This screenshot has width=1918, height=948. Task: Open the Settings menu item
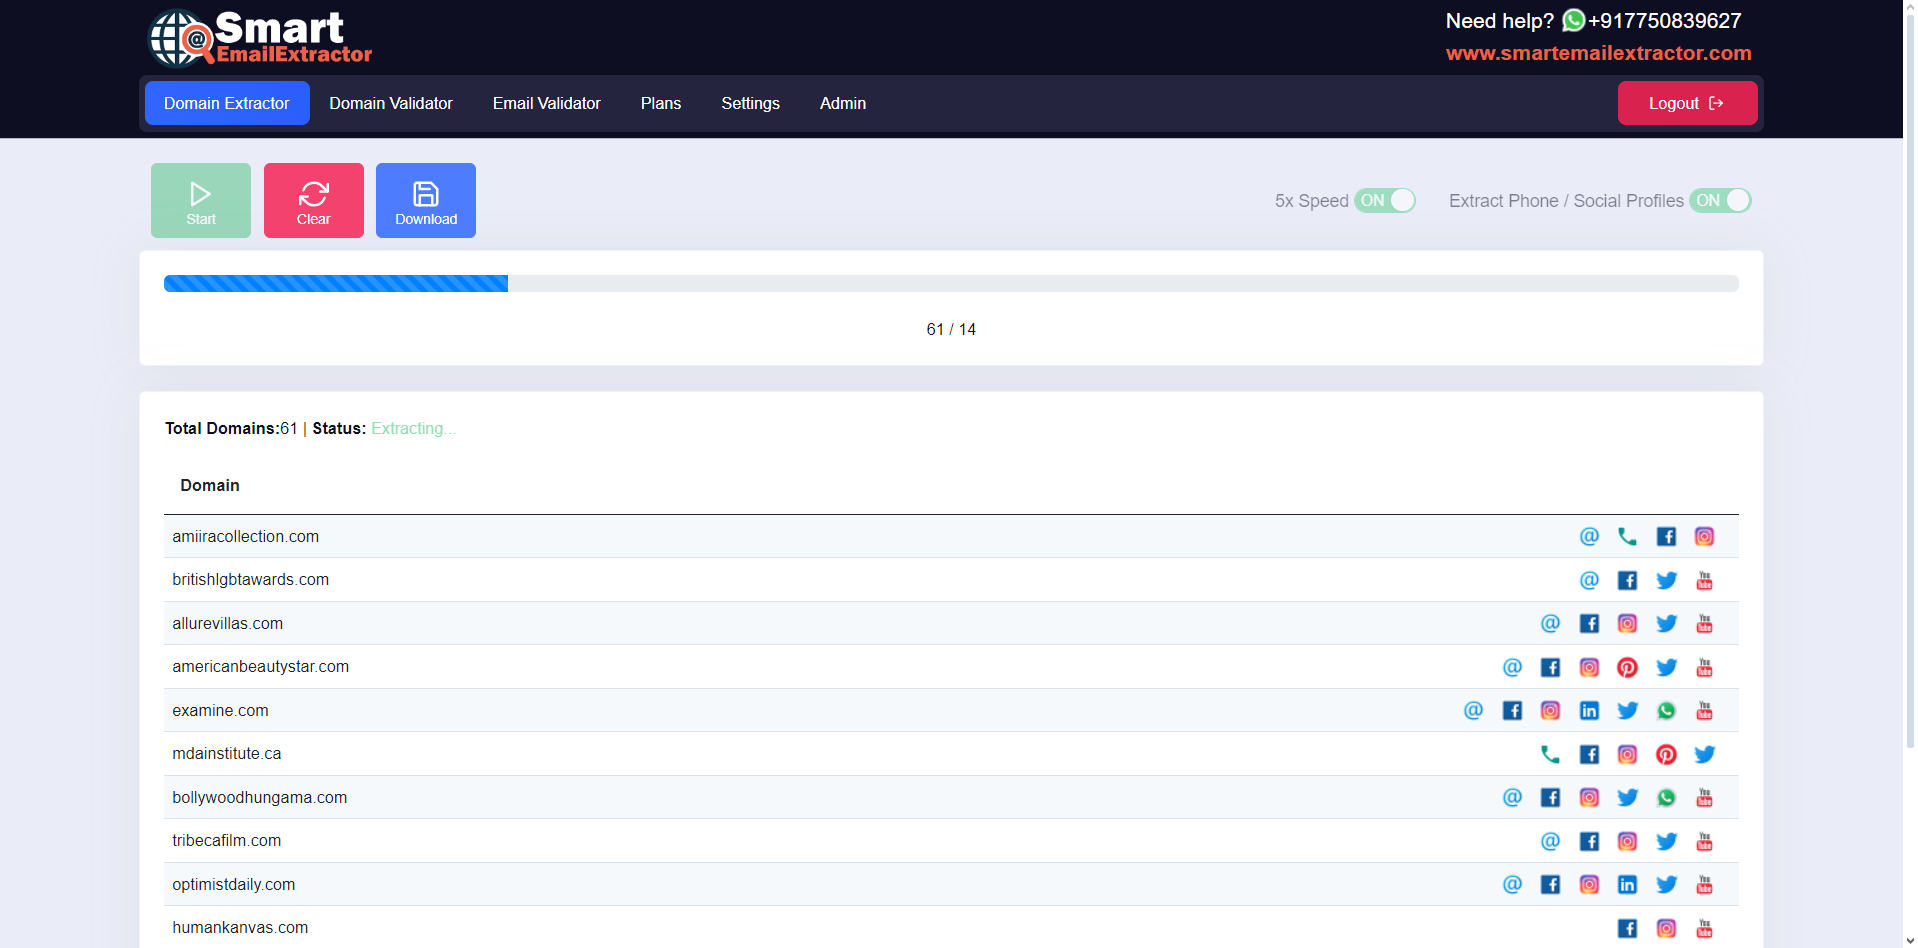750,103
